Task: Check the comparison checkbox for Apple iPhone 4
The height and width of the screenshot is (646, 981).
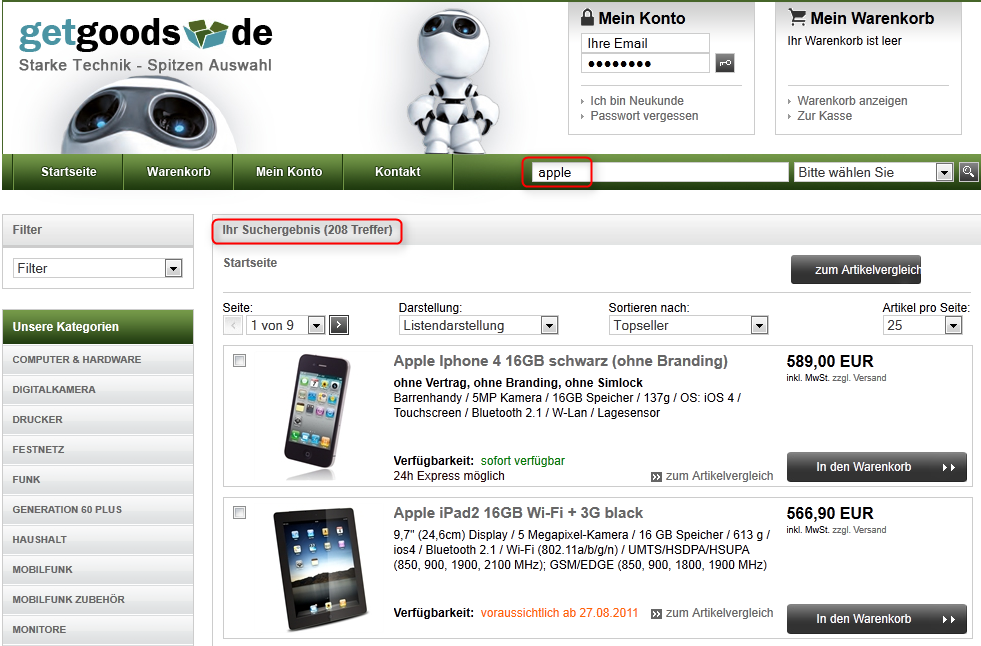Action: (x=239, y=361)
